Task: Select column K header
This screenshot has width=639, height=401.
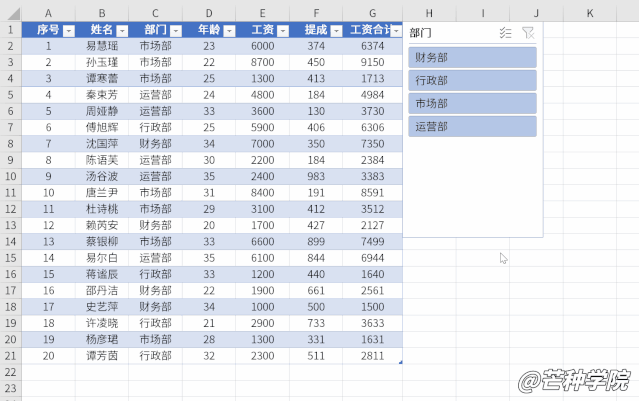Action: click(x=589, y=13)
